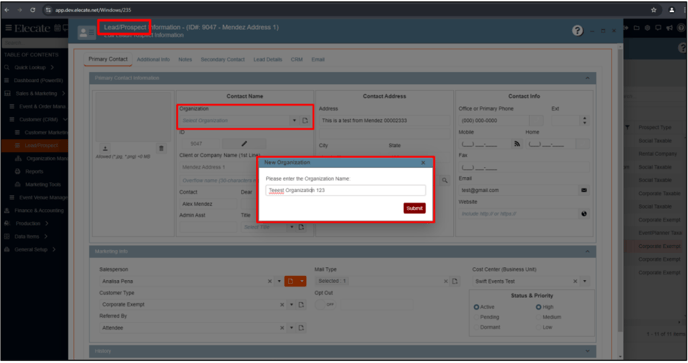Click the trash icon under photo area

click(x=161, y=148)
